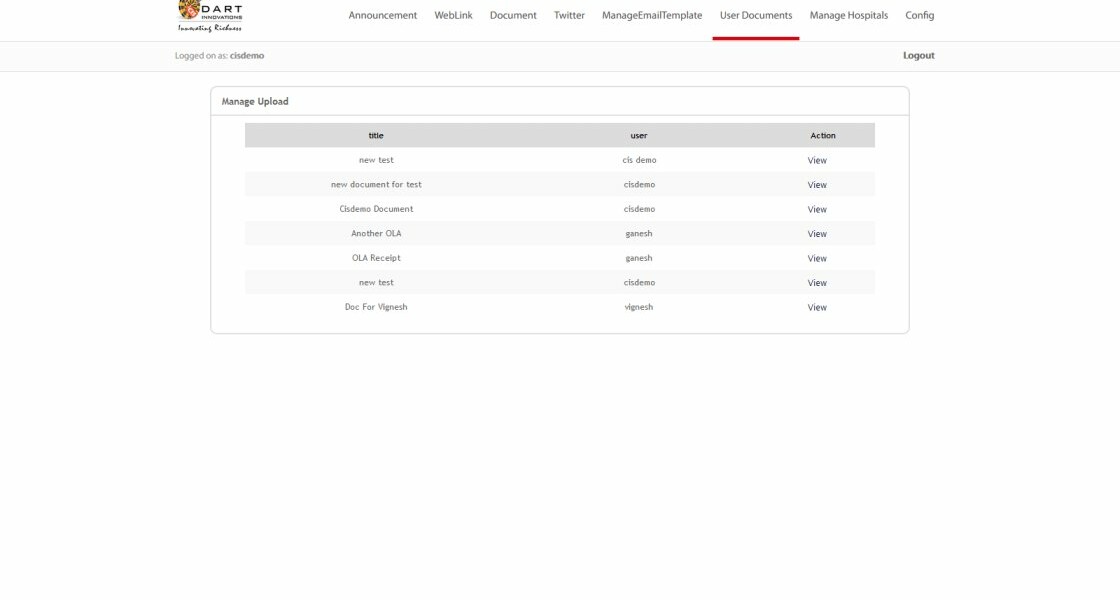1120x600 pixels.
Task: View the 'Another OLA' document
Action: point(817,234)
